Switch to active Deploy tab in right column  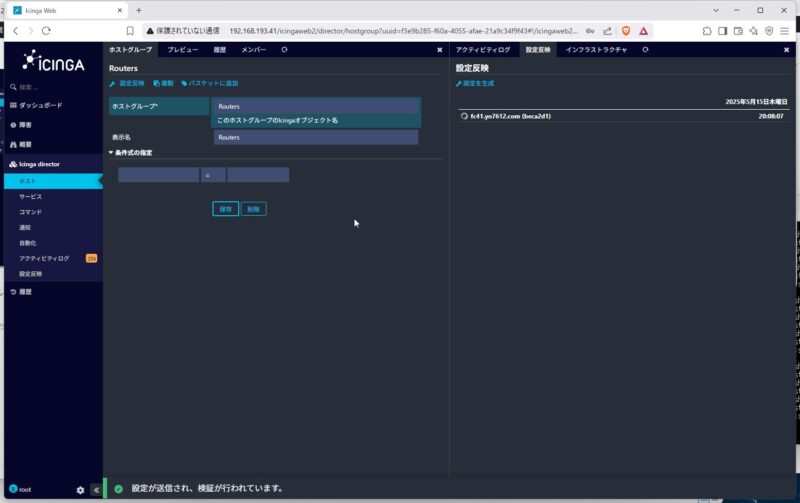538,49
